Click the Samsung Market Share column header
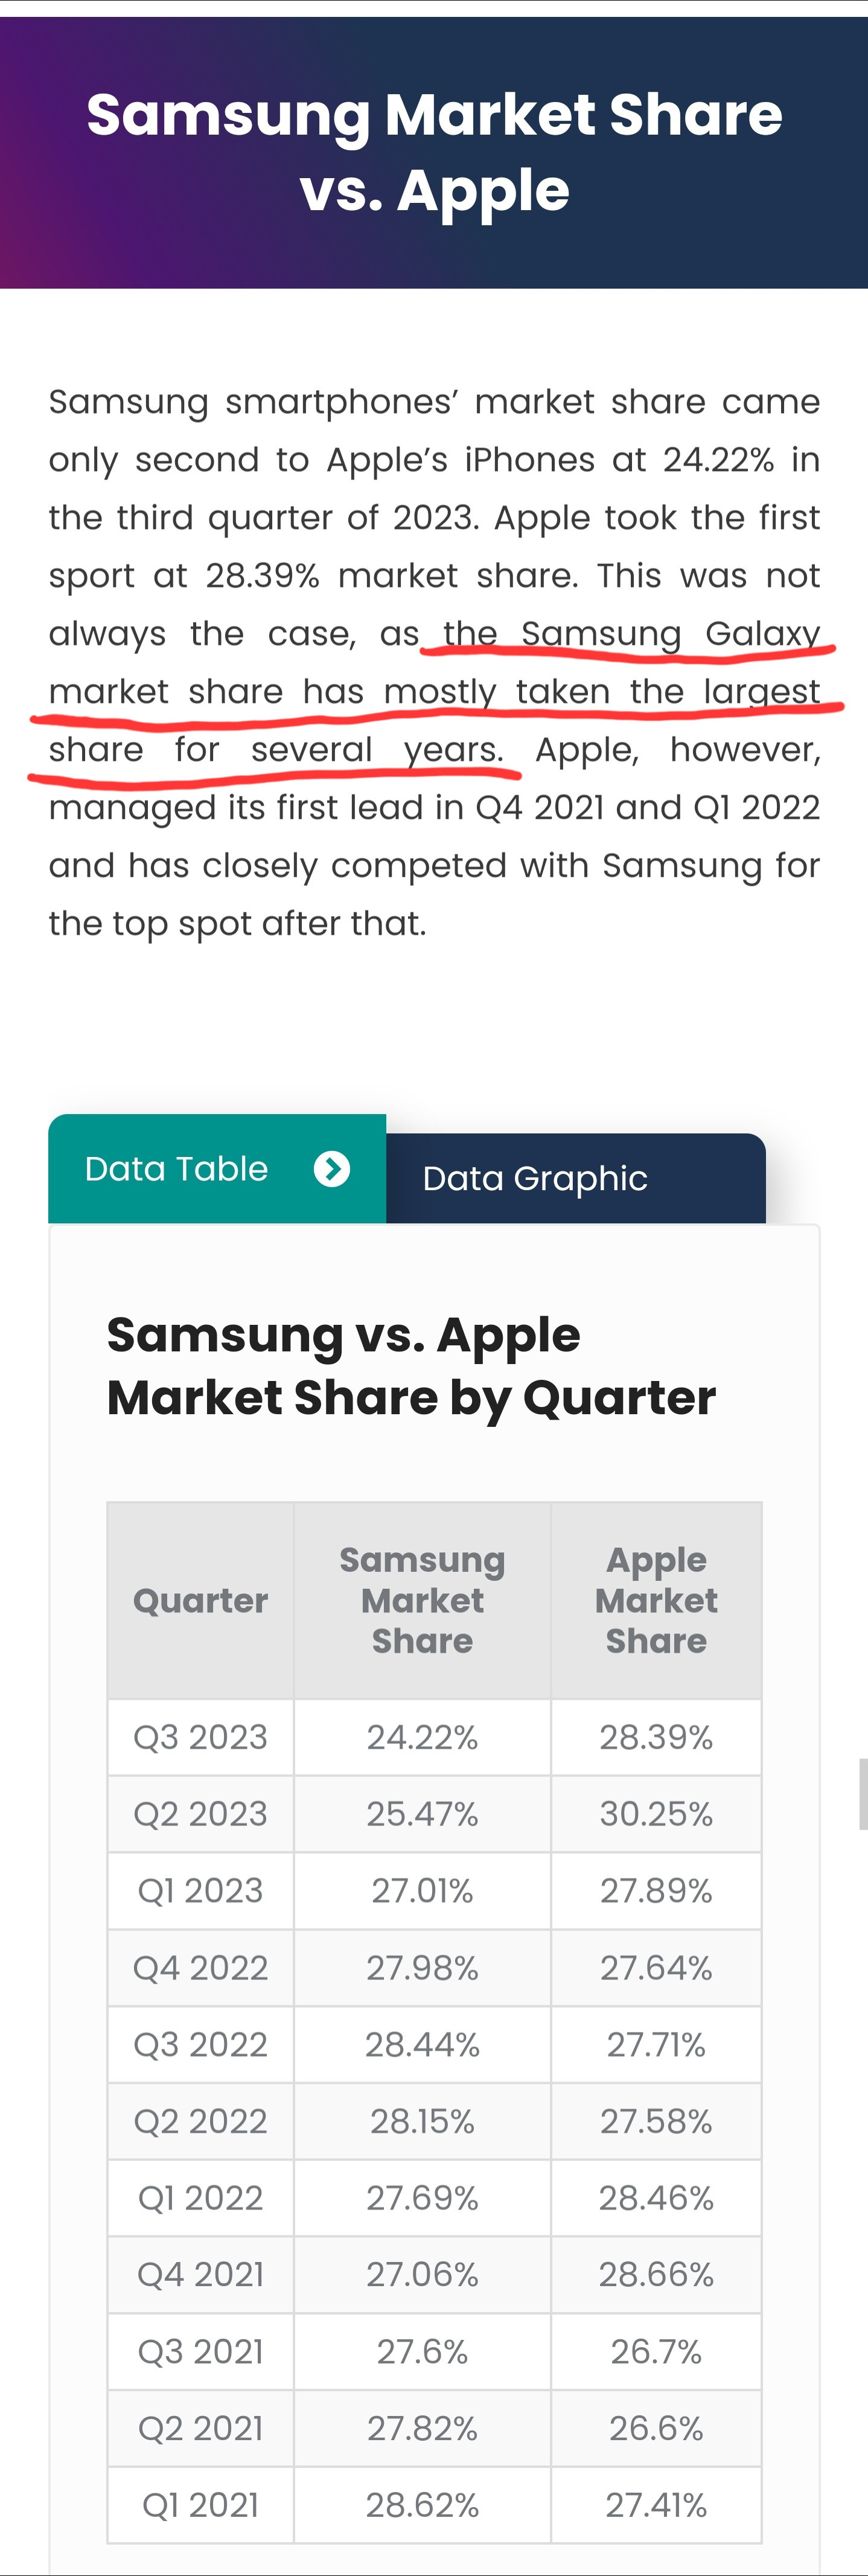This screenshot has width=868, height=2576. point(422,1600)
